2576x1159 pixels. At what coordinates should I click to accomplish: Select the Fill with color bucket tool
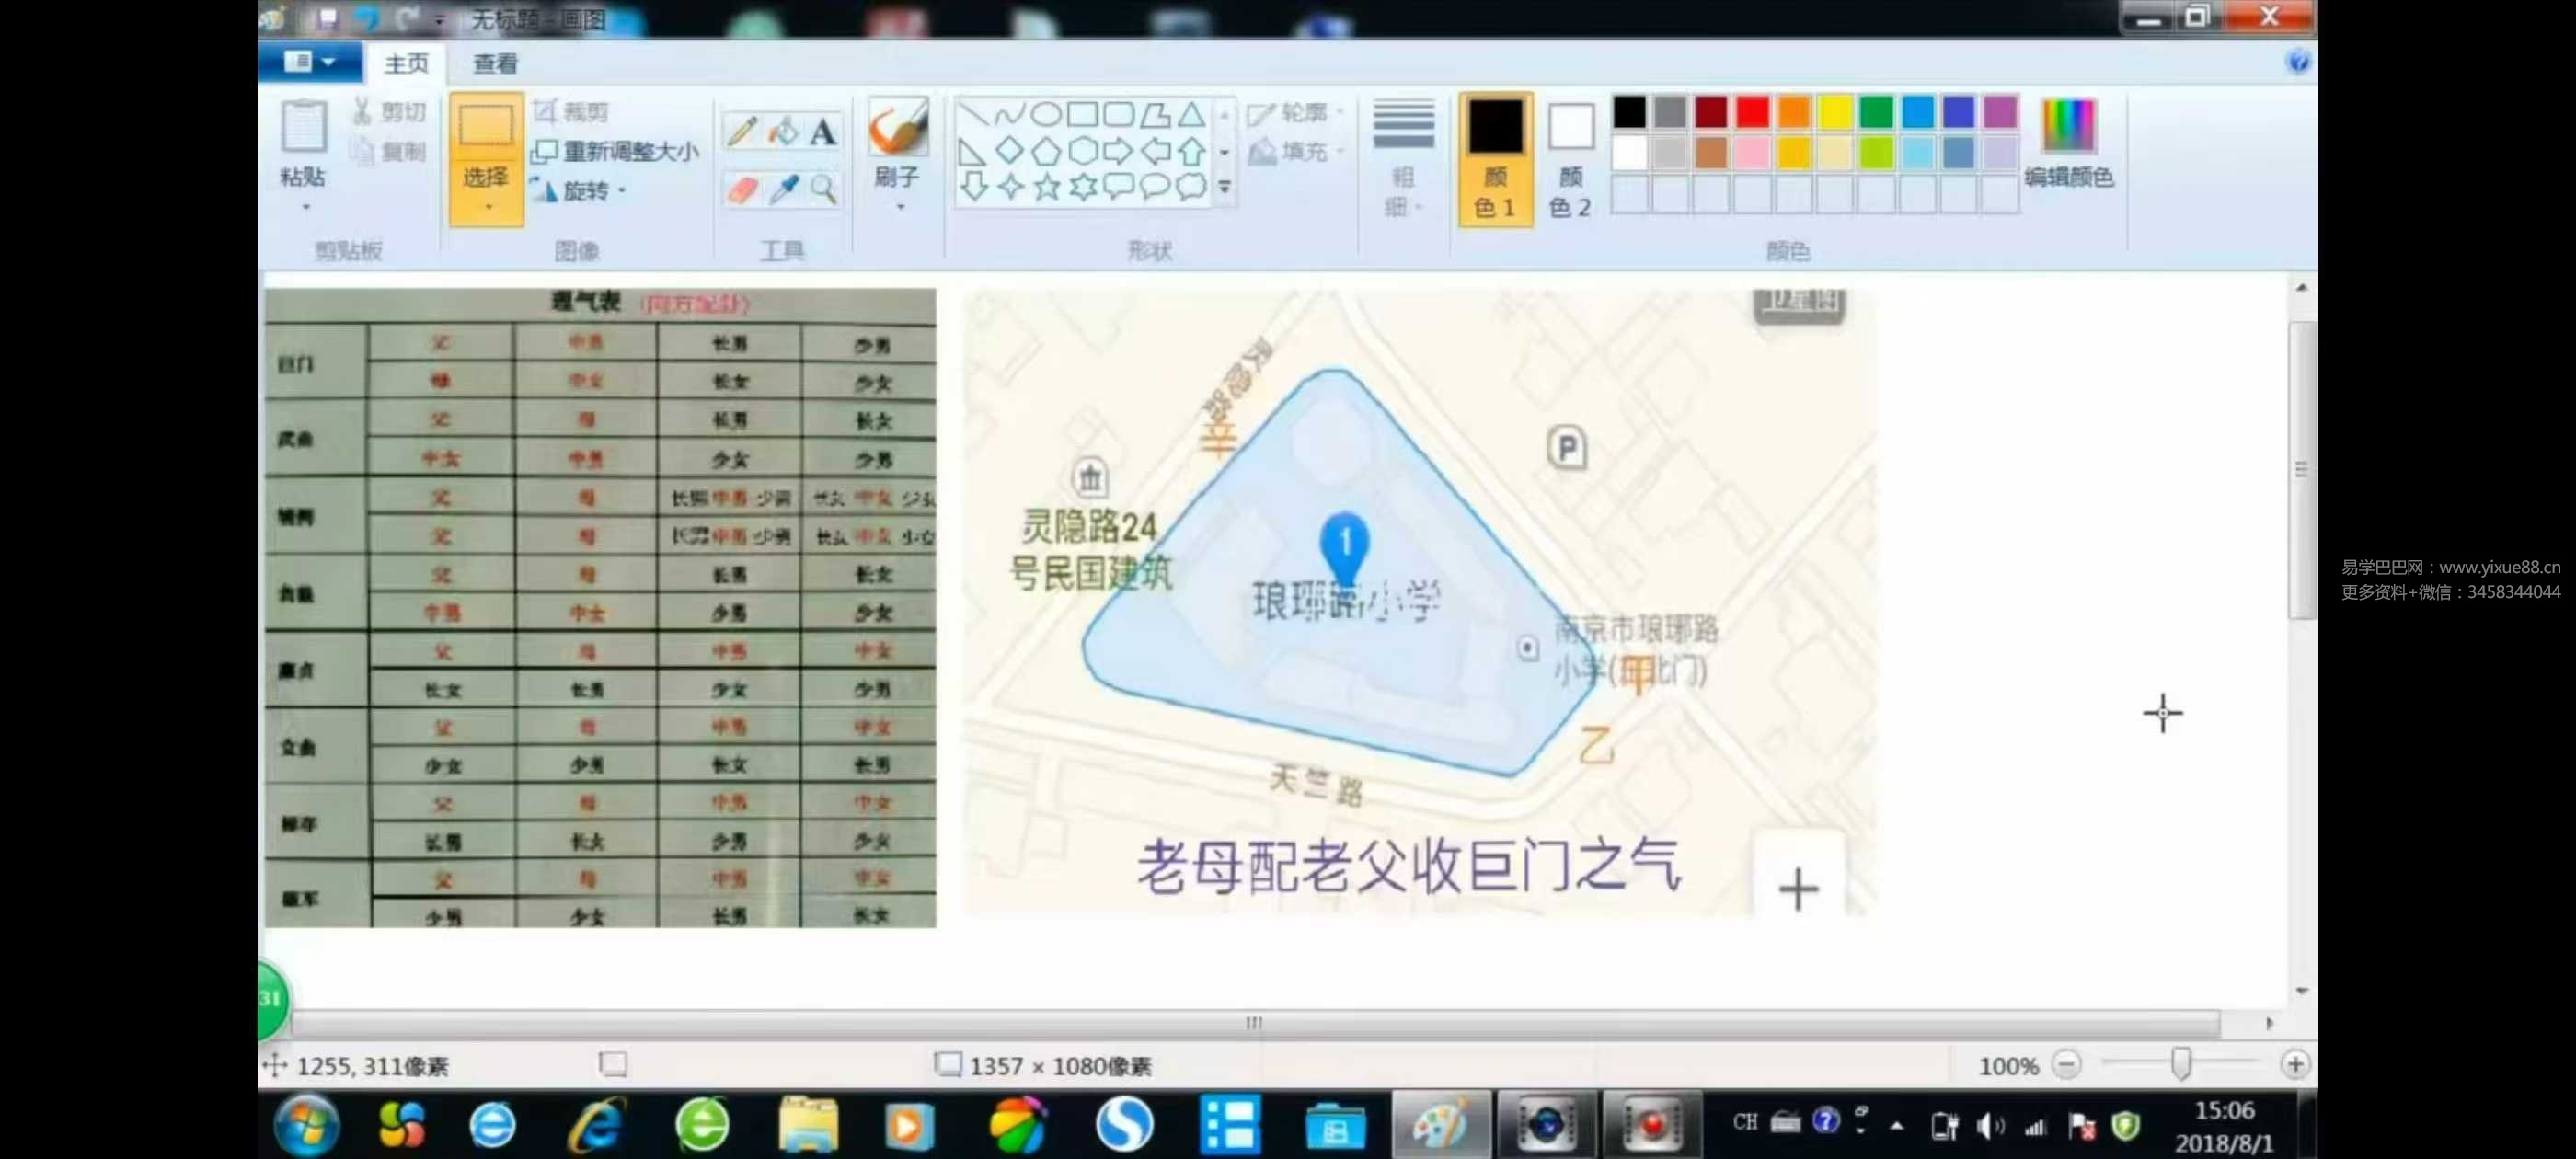click(783, 131)
